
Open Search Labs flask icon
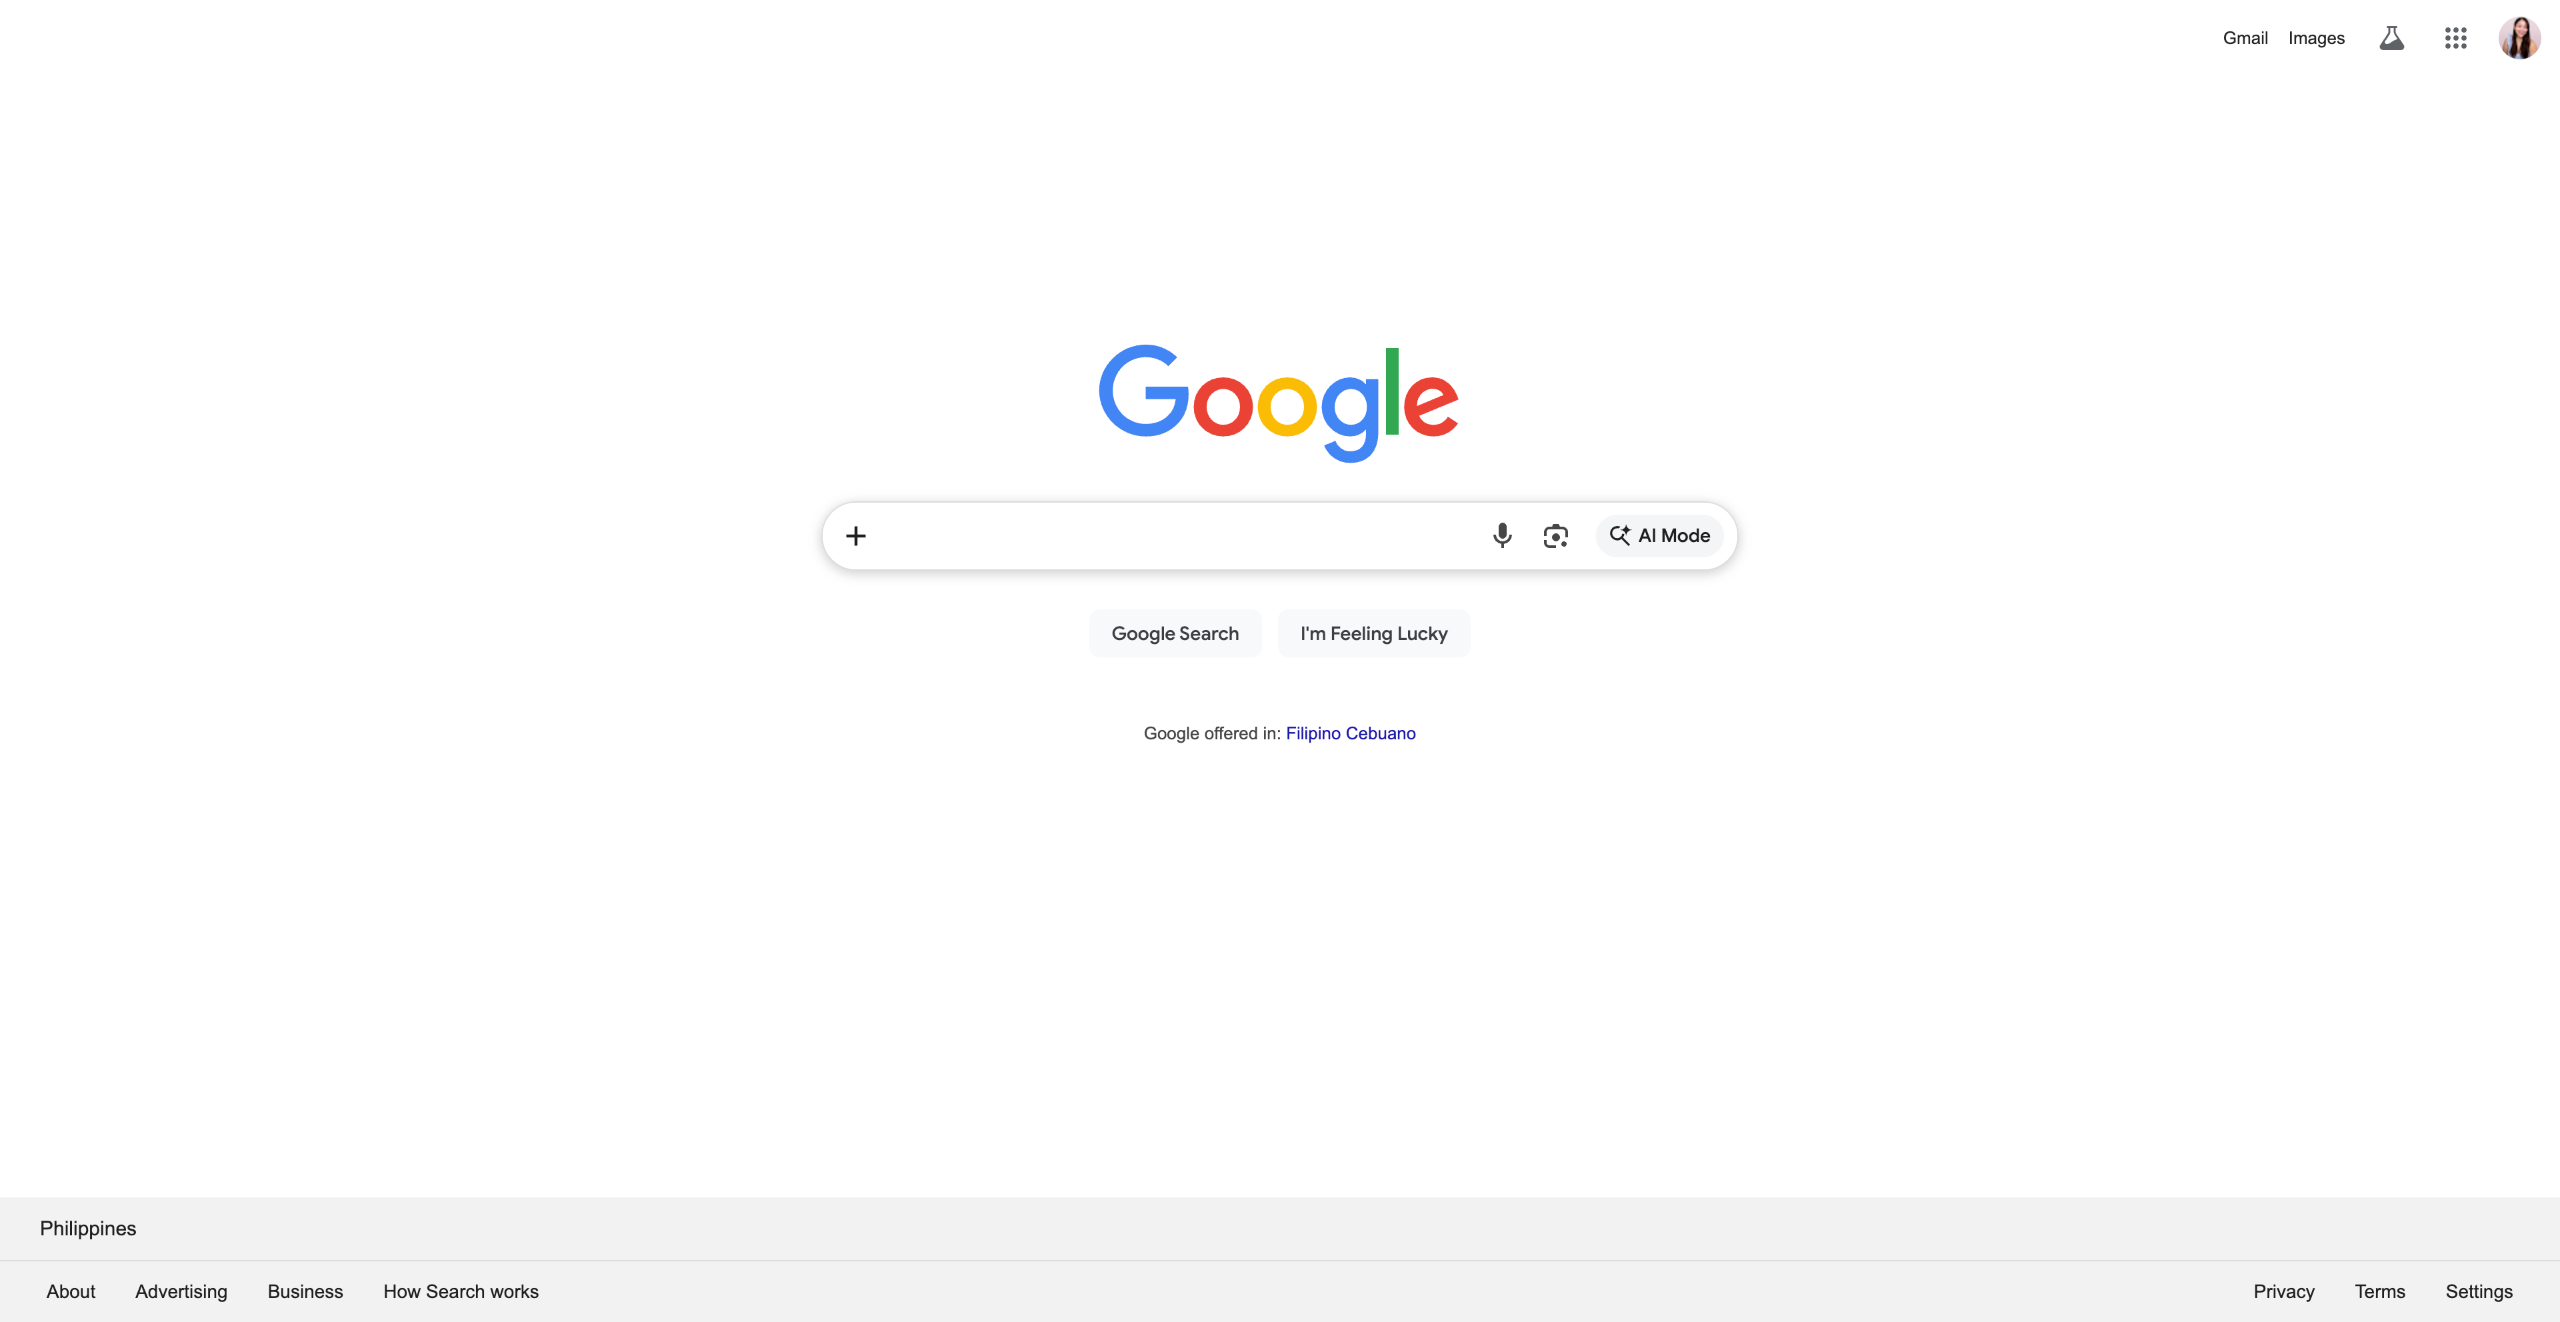[x=2392, y=38]
